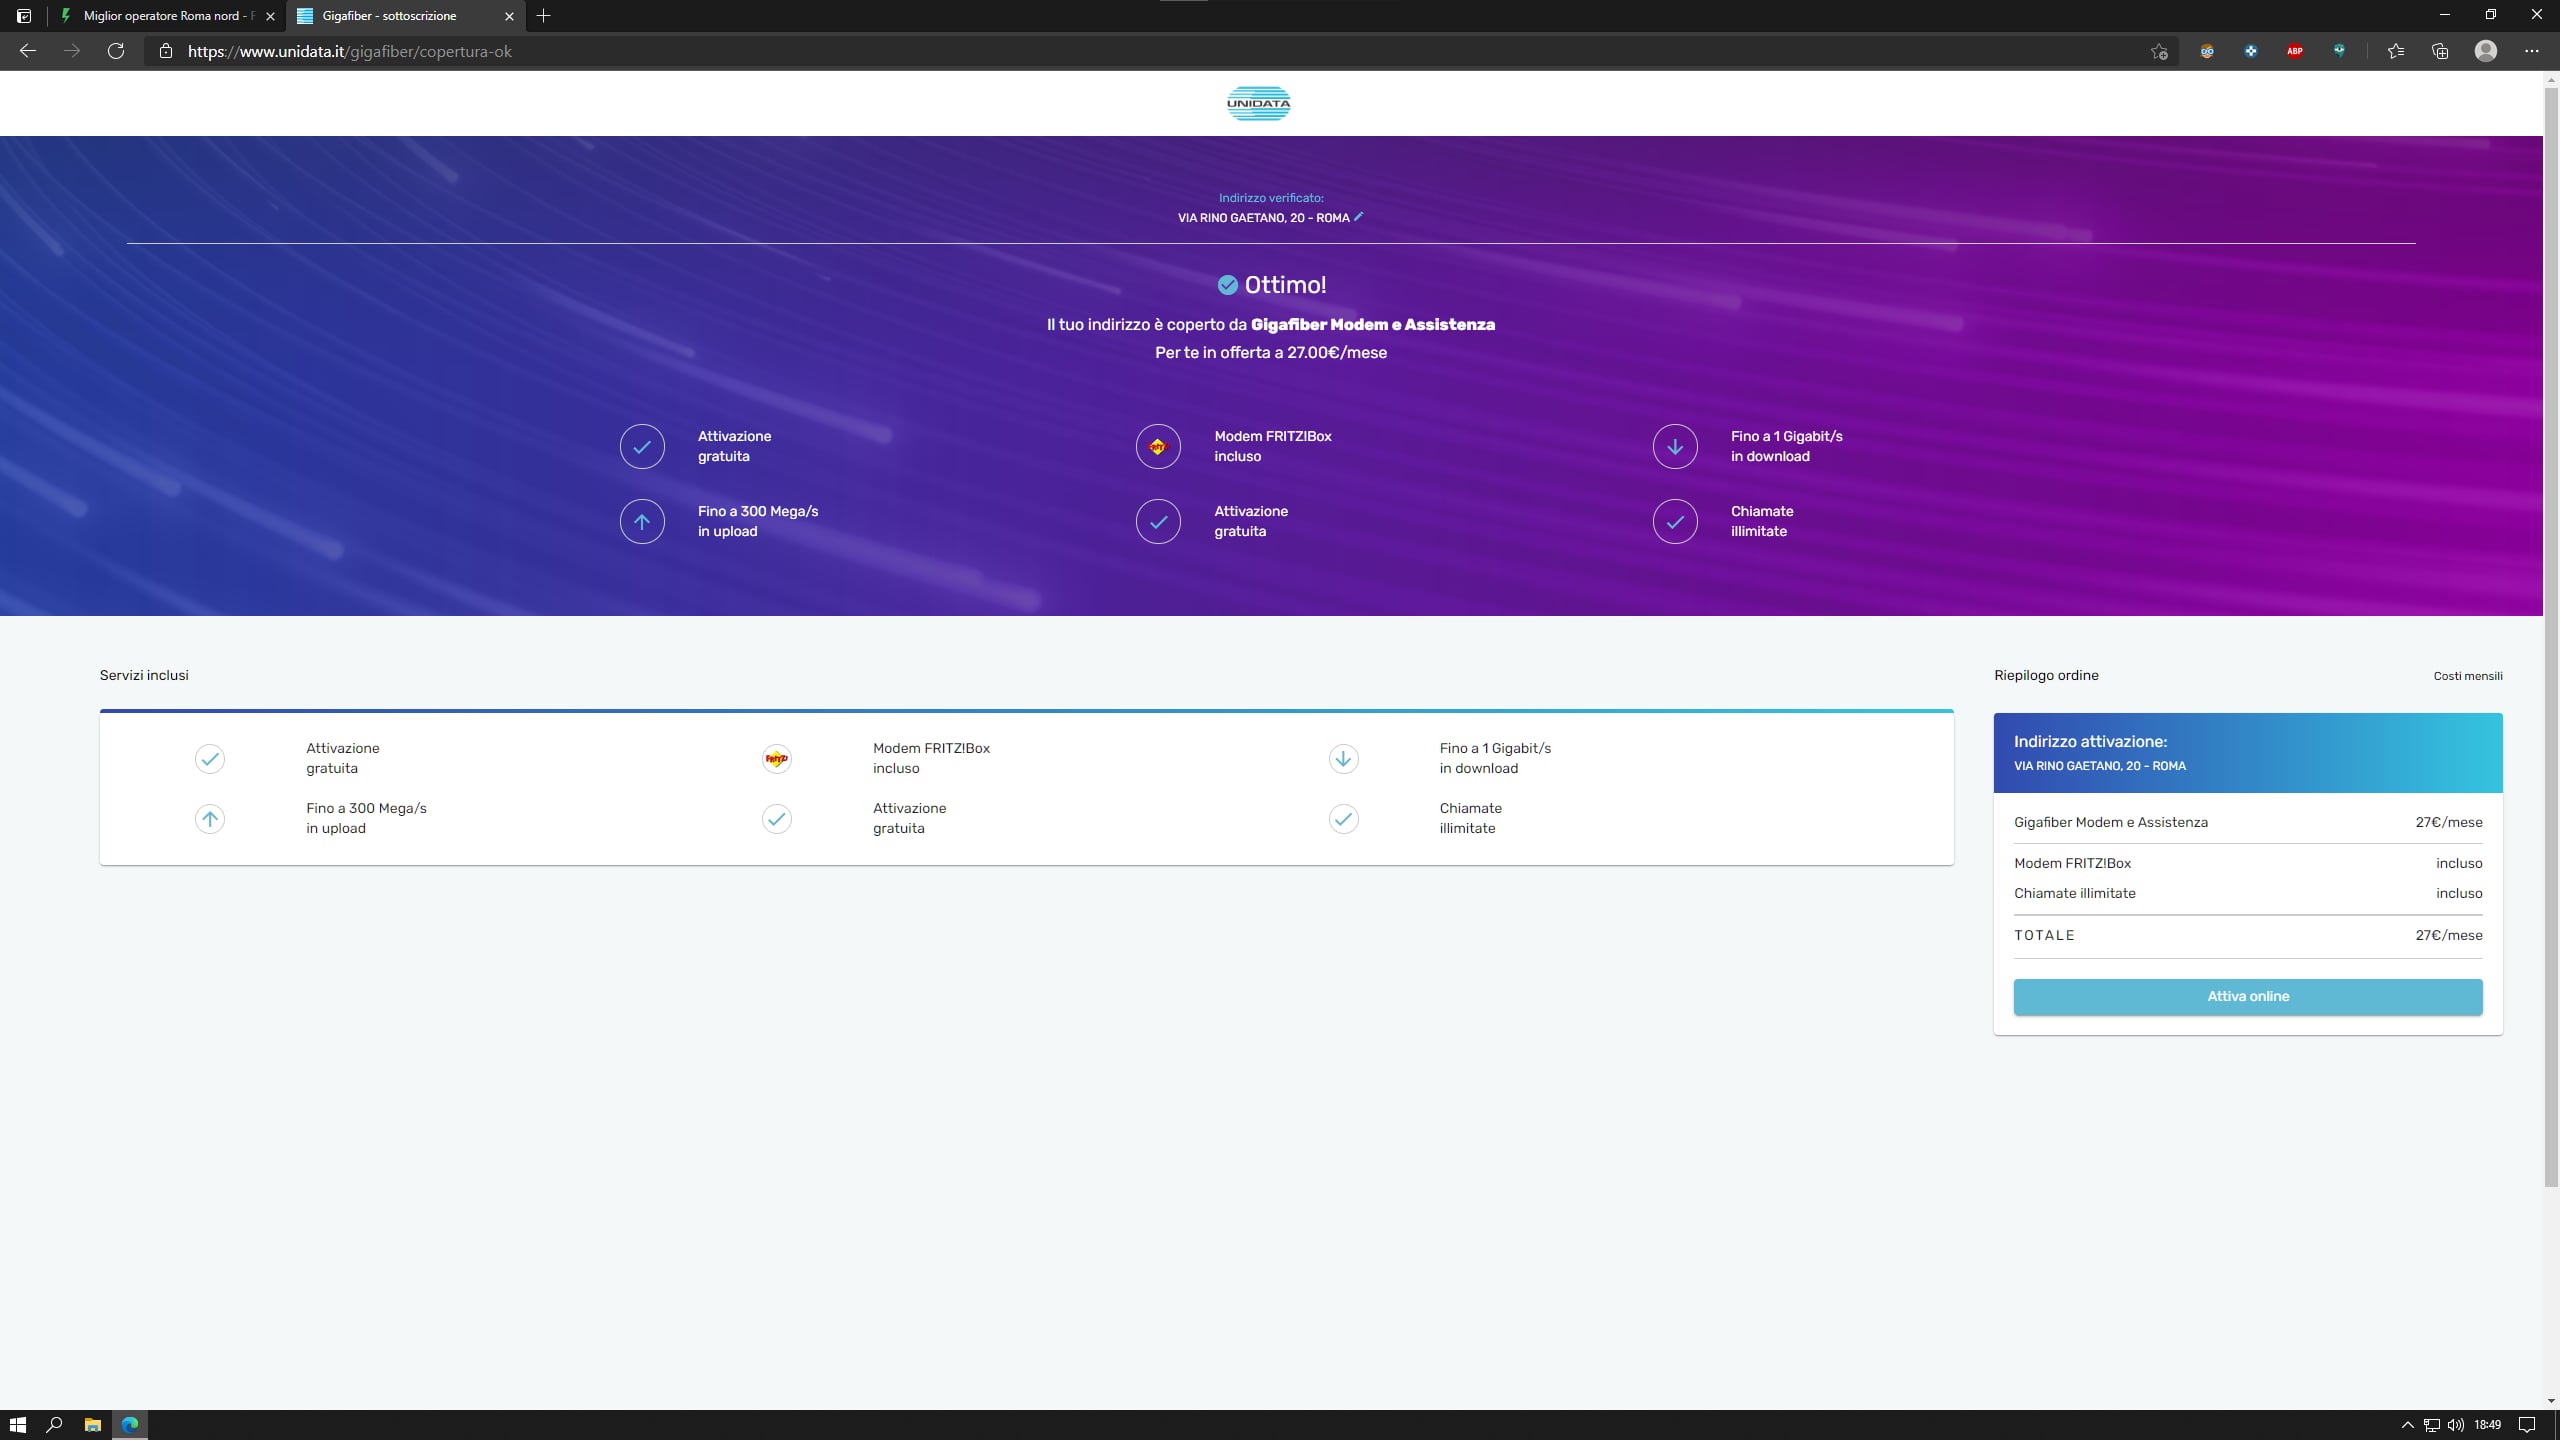Click the AdBlock Plus extension icon

2295,51
